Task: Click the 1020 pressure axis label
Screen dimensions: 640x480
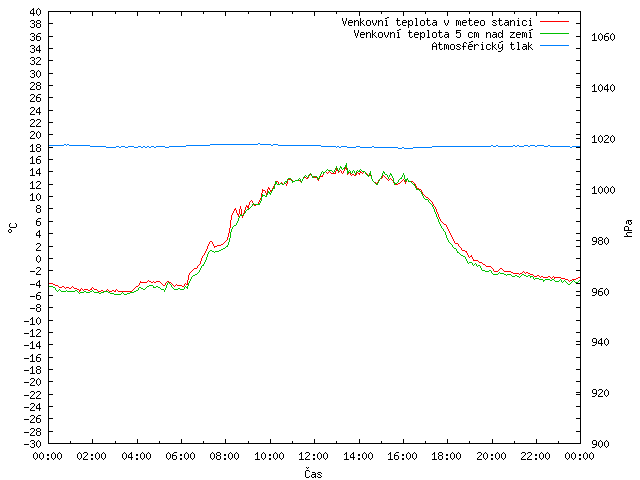Action: coord(603,140)
